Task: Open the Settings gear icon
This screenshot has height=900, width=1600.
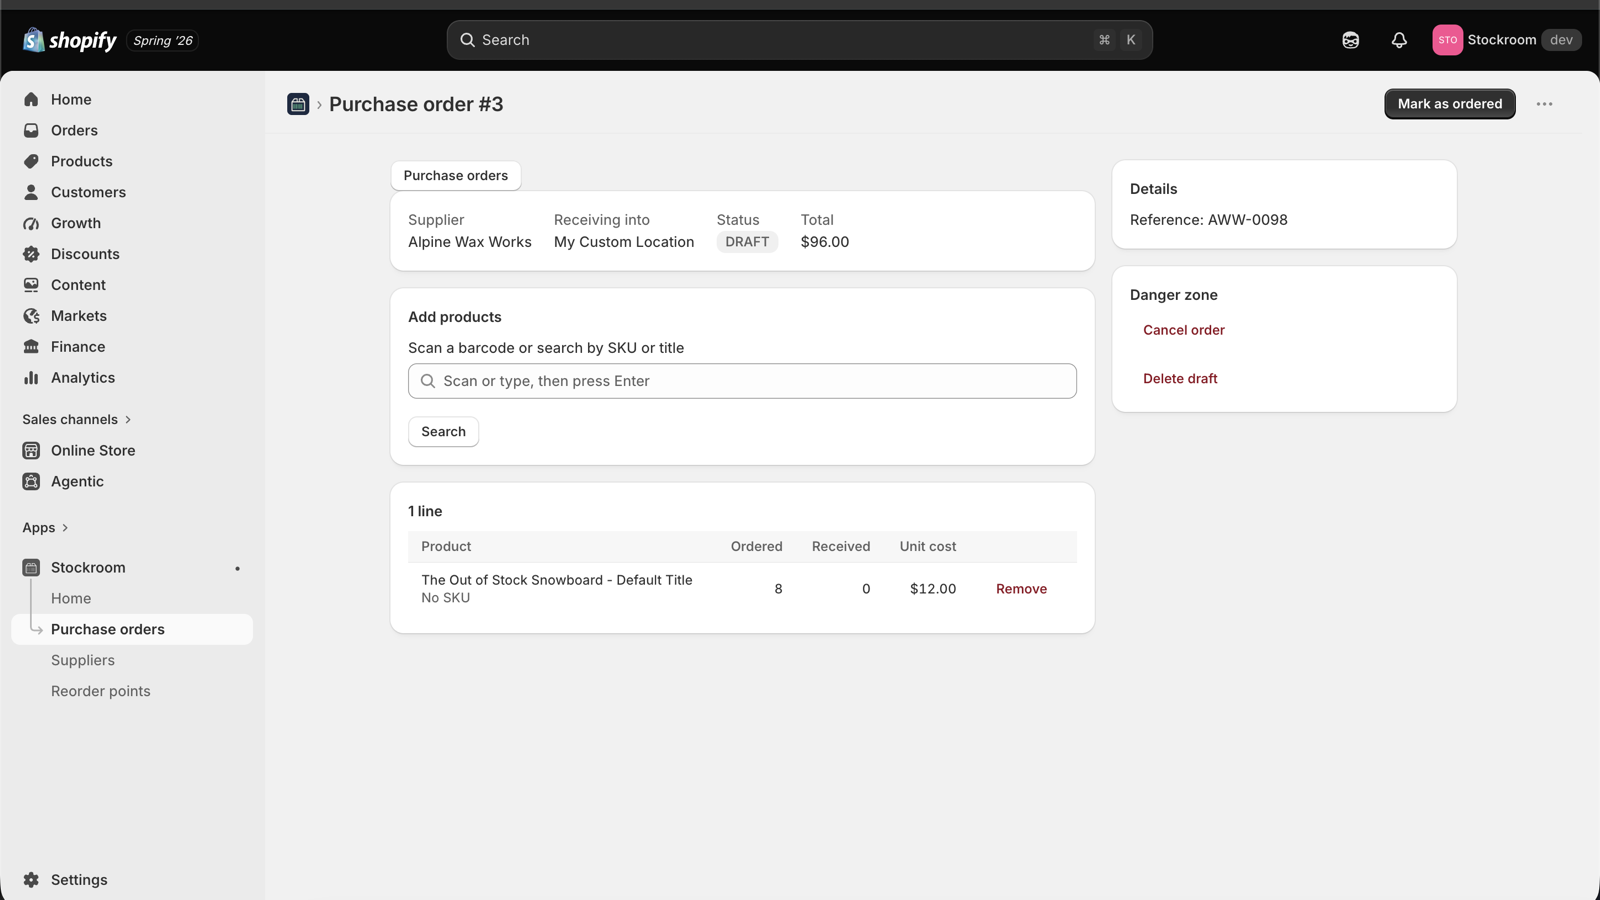Action: (x=31, y=880)
